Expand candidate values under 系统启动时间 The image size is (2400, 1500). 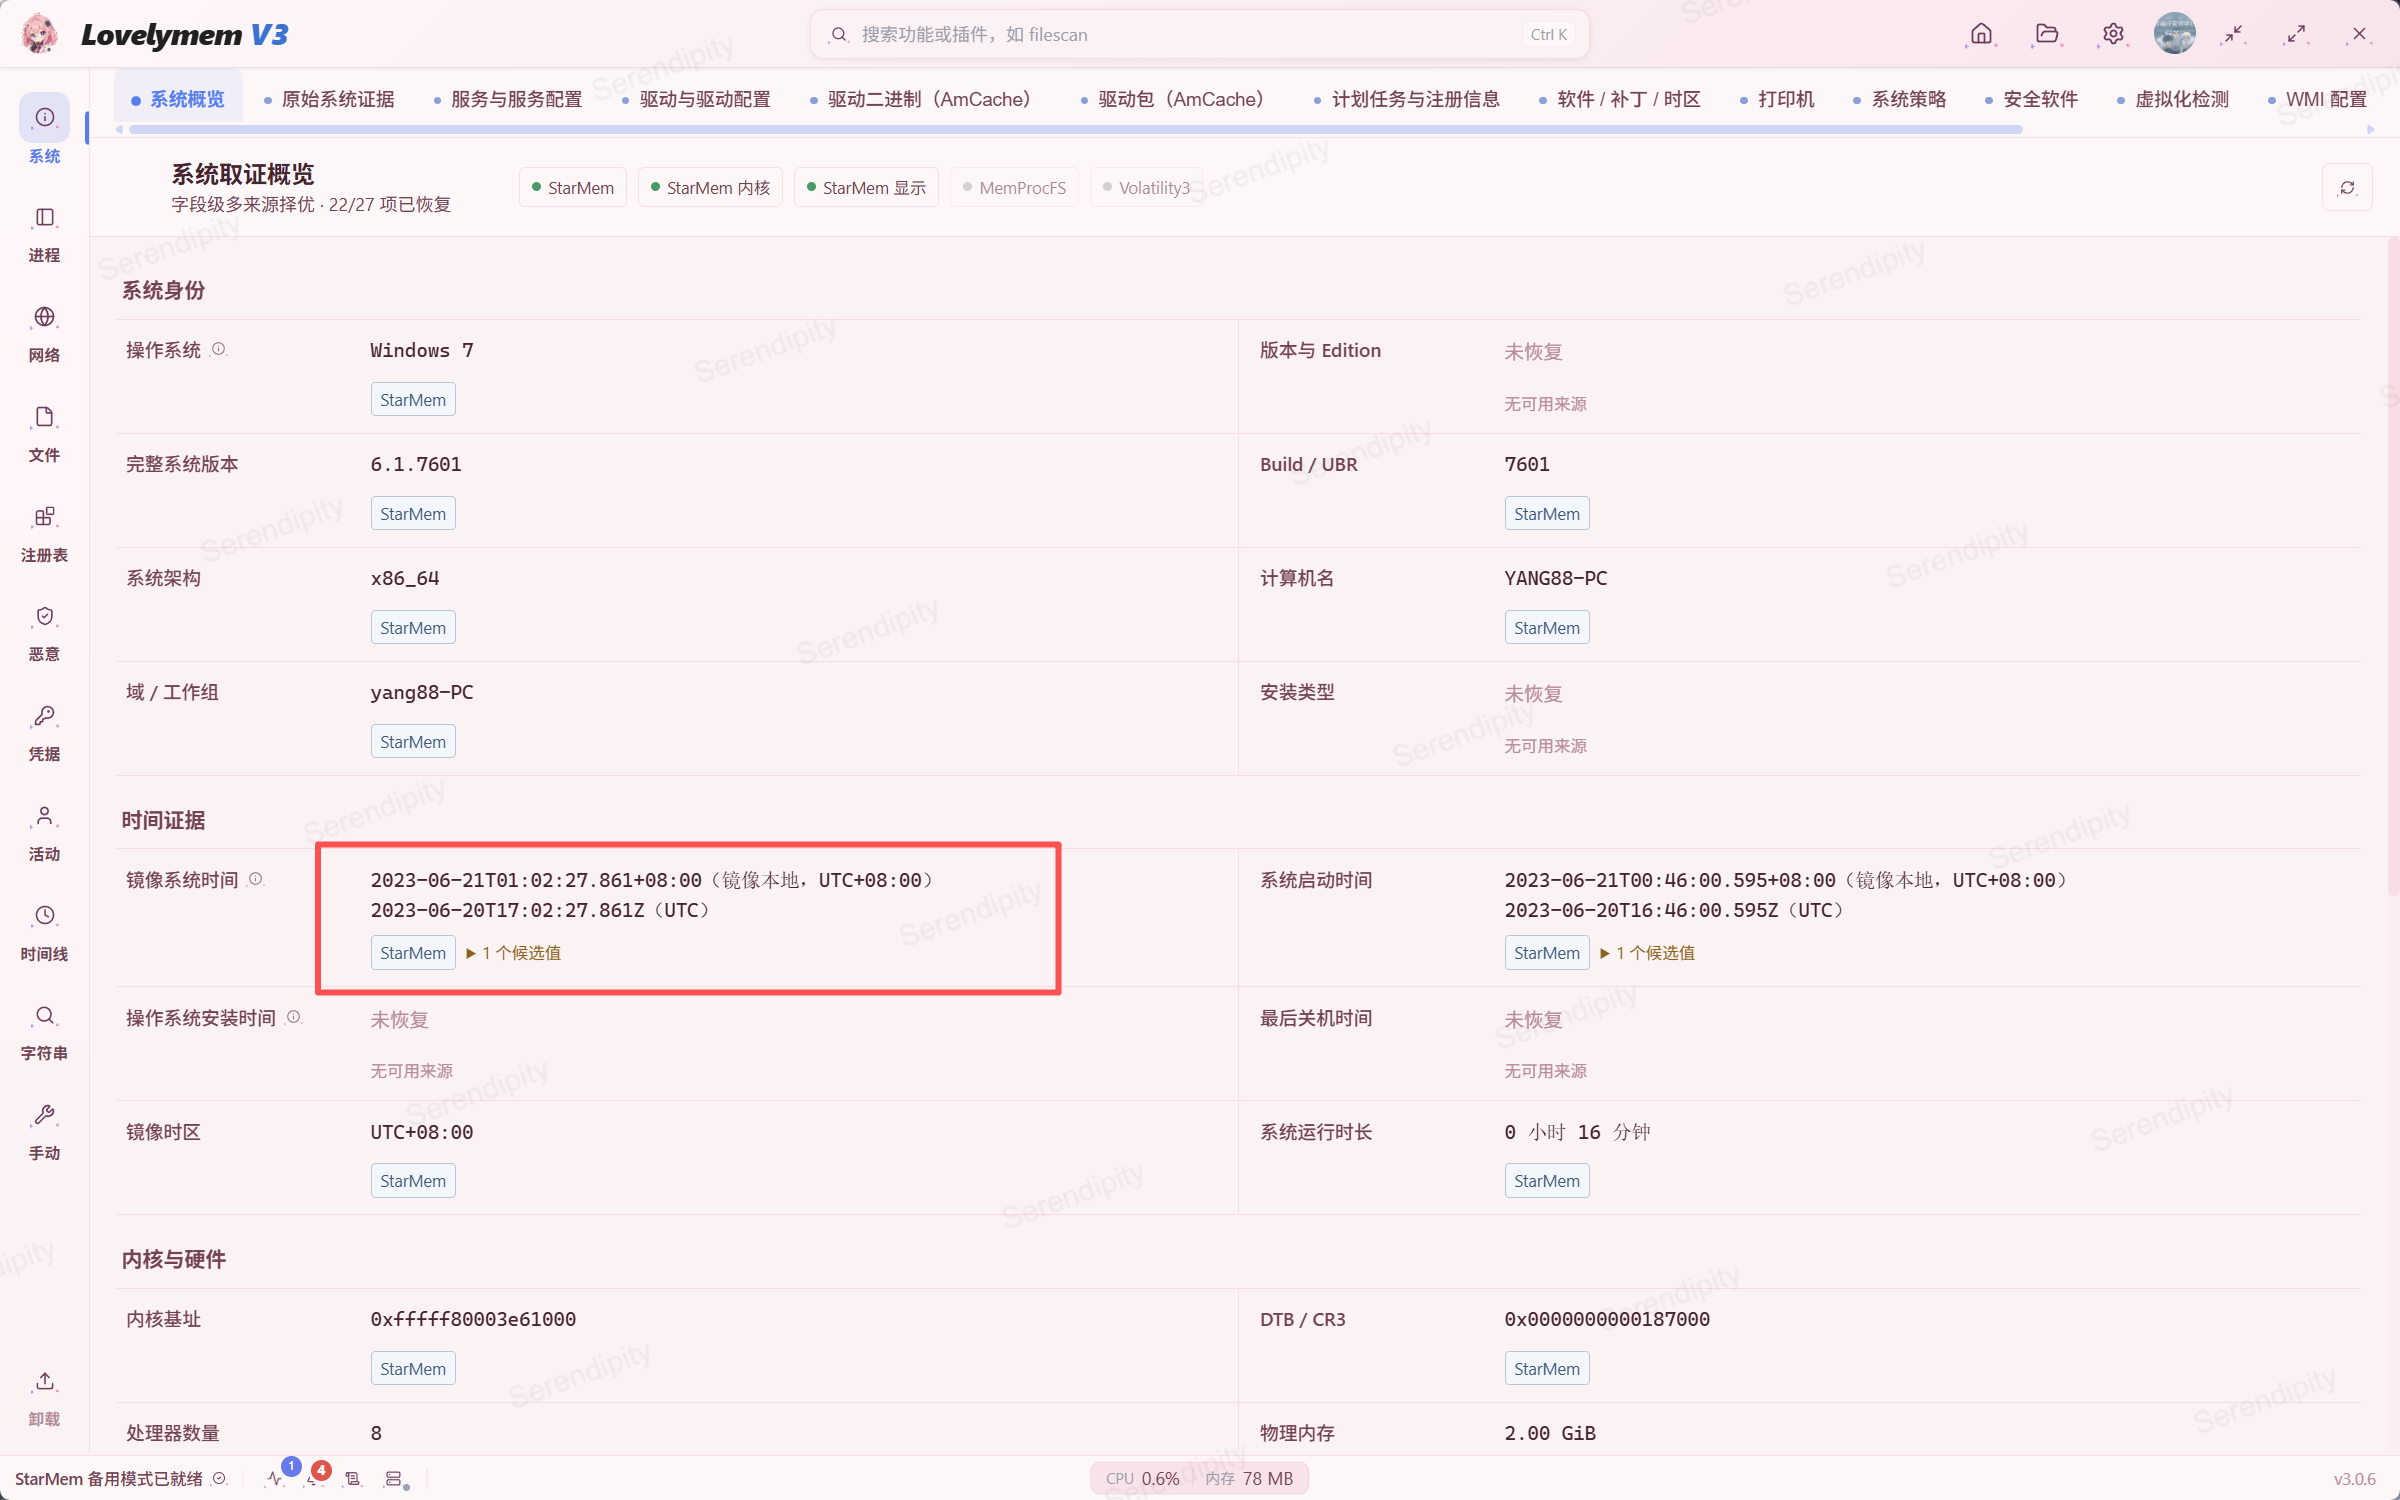click(1648, 953)
